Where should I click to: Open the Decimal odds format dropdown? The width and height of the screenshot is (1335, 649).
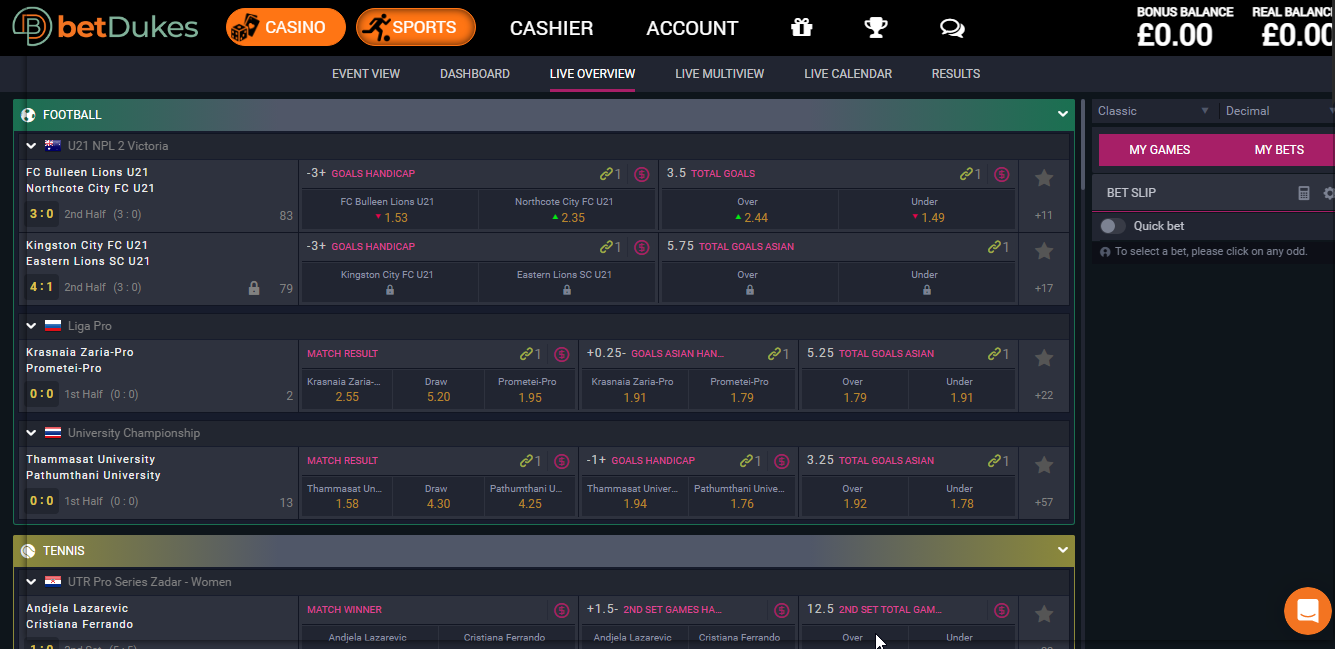[1279, 111]
